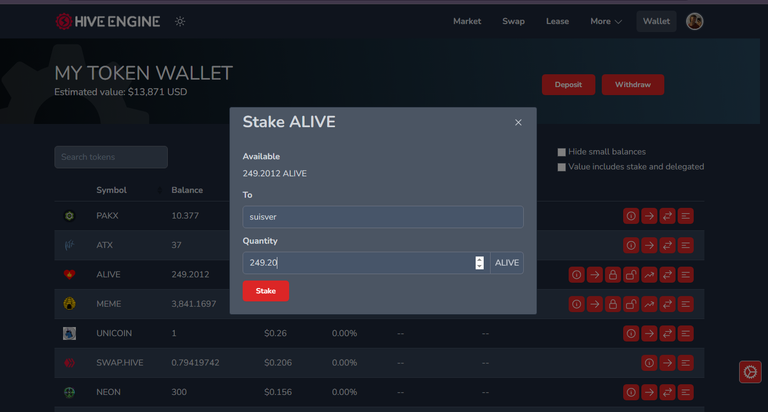The height and width of the screenshot is (412, 768).
Task: Open history list icon for SWAP.HIVE
Action: point(685,363)
